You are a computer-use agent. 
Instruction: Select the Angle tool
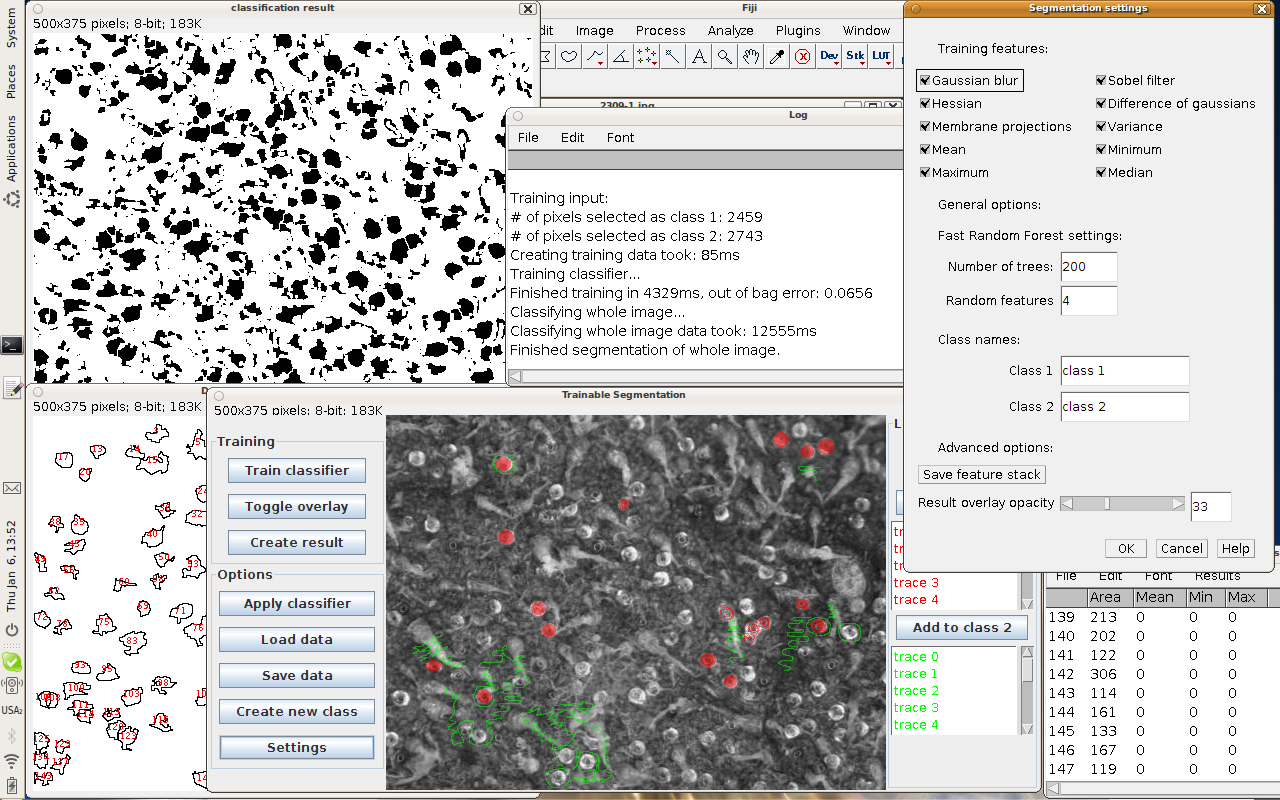[x=621, y=57]
